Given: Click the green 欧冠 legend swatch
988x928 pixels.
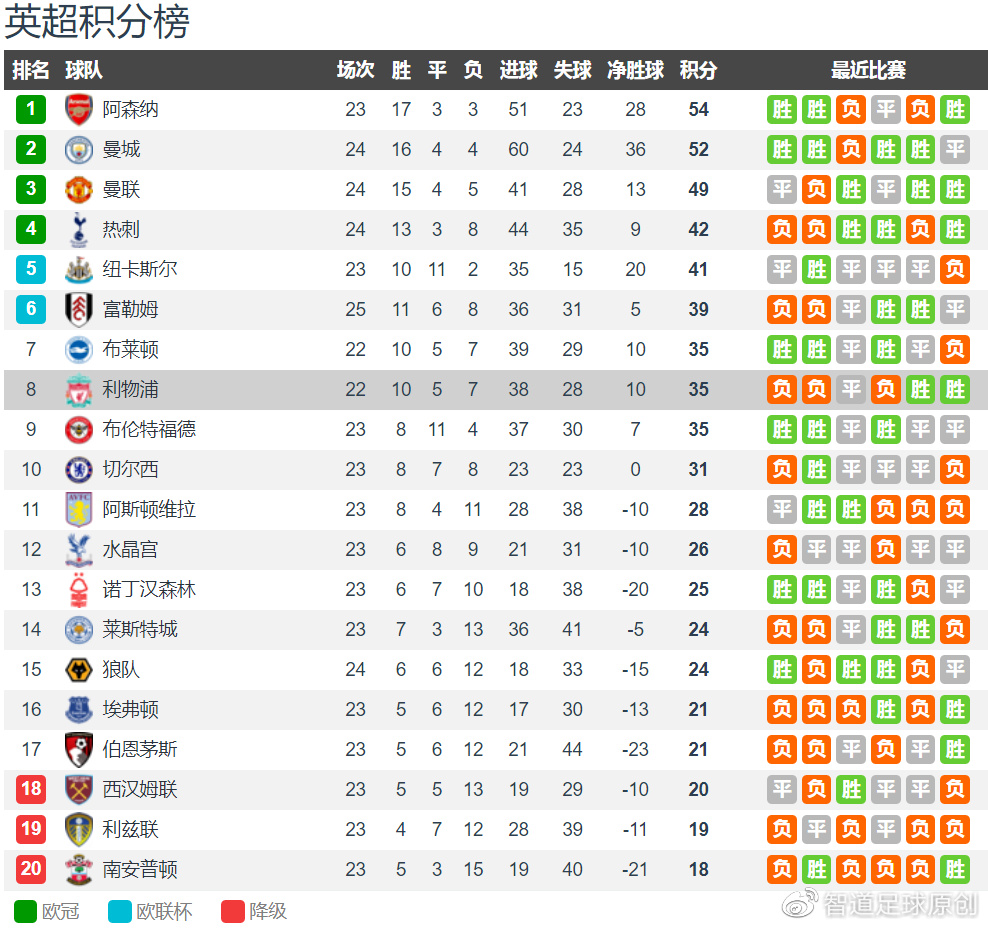Looking at the screenshot, I should (x=25, y=911).
